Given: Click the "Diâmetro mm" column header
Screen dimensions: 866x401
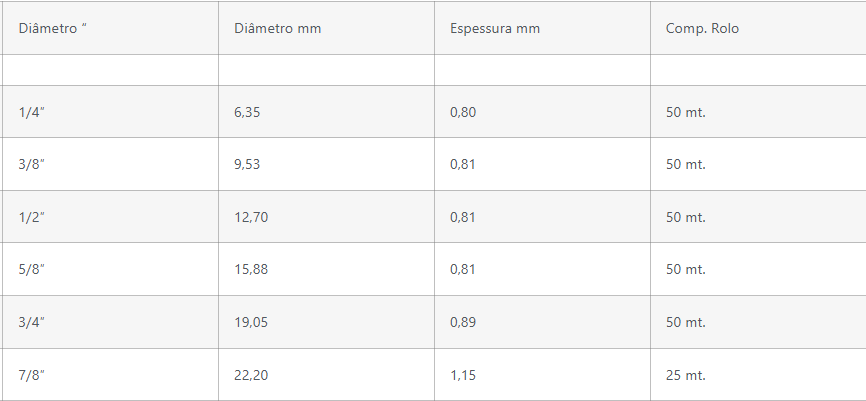Looking at the screenshot, I should point(277,29).
